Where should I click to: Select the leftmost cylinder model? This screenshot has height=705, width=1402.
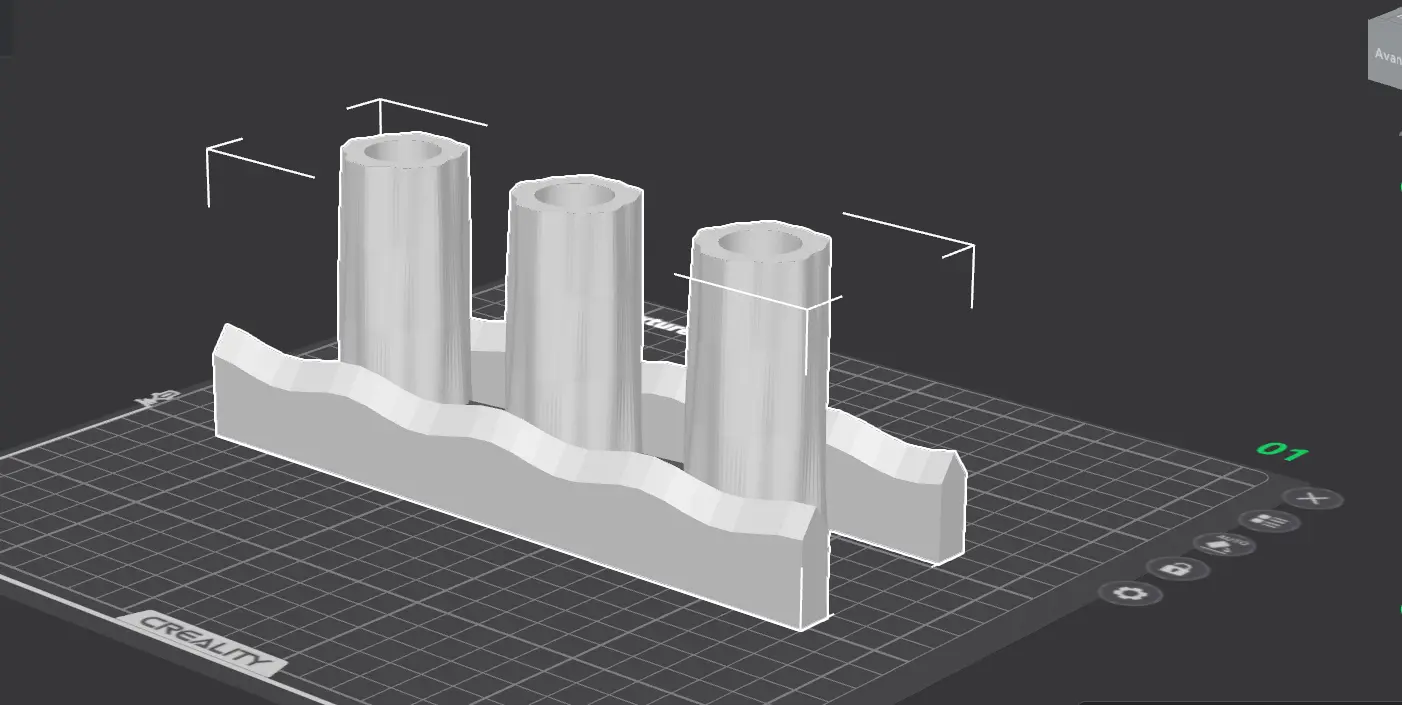[x=404, y=270]
